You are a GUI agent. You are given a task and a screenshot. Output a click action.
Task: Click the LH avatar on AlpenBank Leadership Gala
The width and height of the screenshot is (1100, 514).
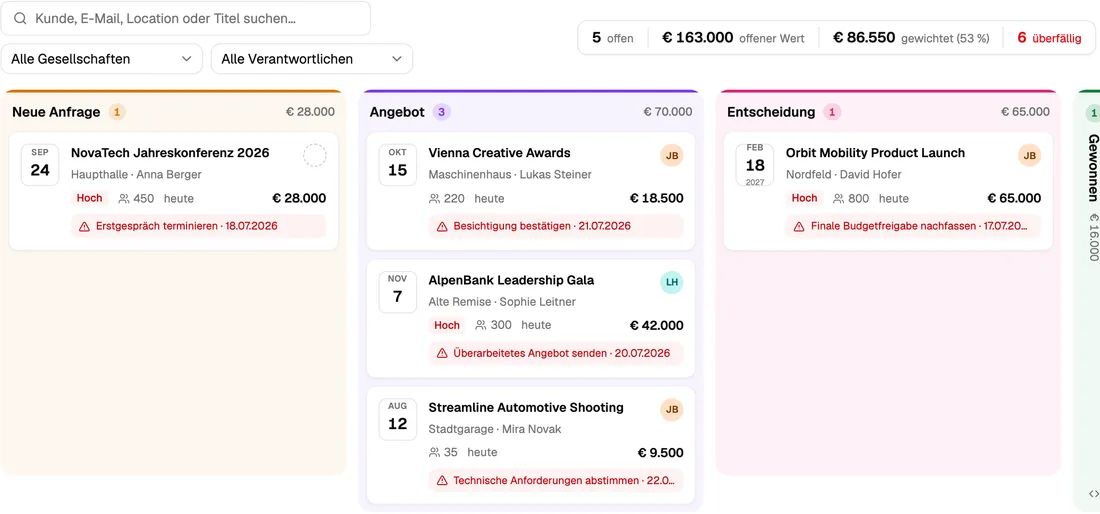[672, 283]
